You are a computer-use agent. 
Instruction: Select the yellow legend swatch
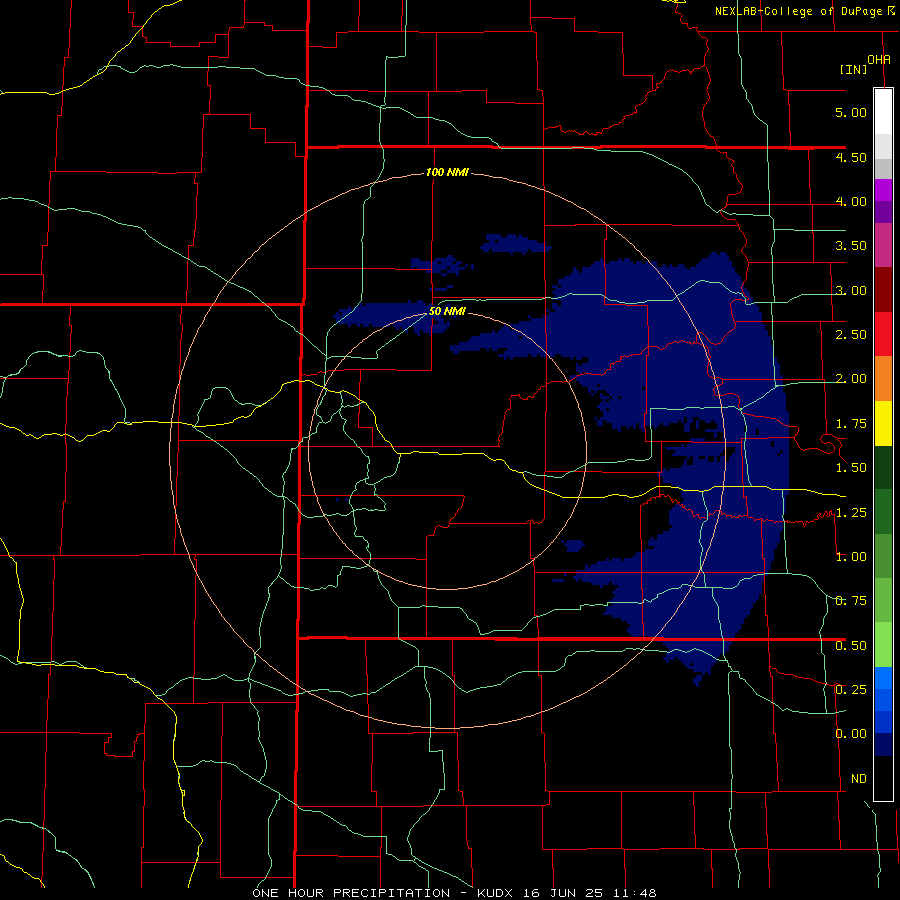(883, 424)
